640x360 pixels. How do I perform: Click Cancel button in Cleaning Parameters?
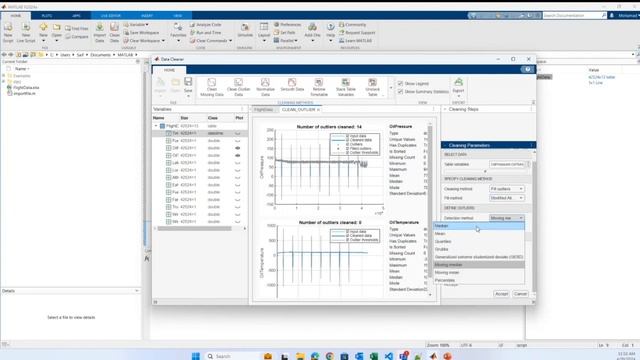click(520, 294)
